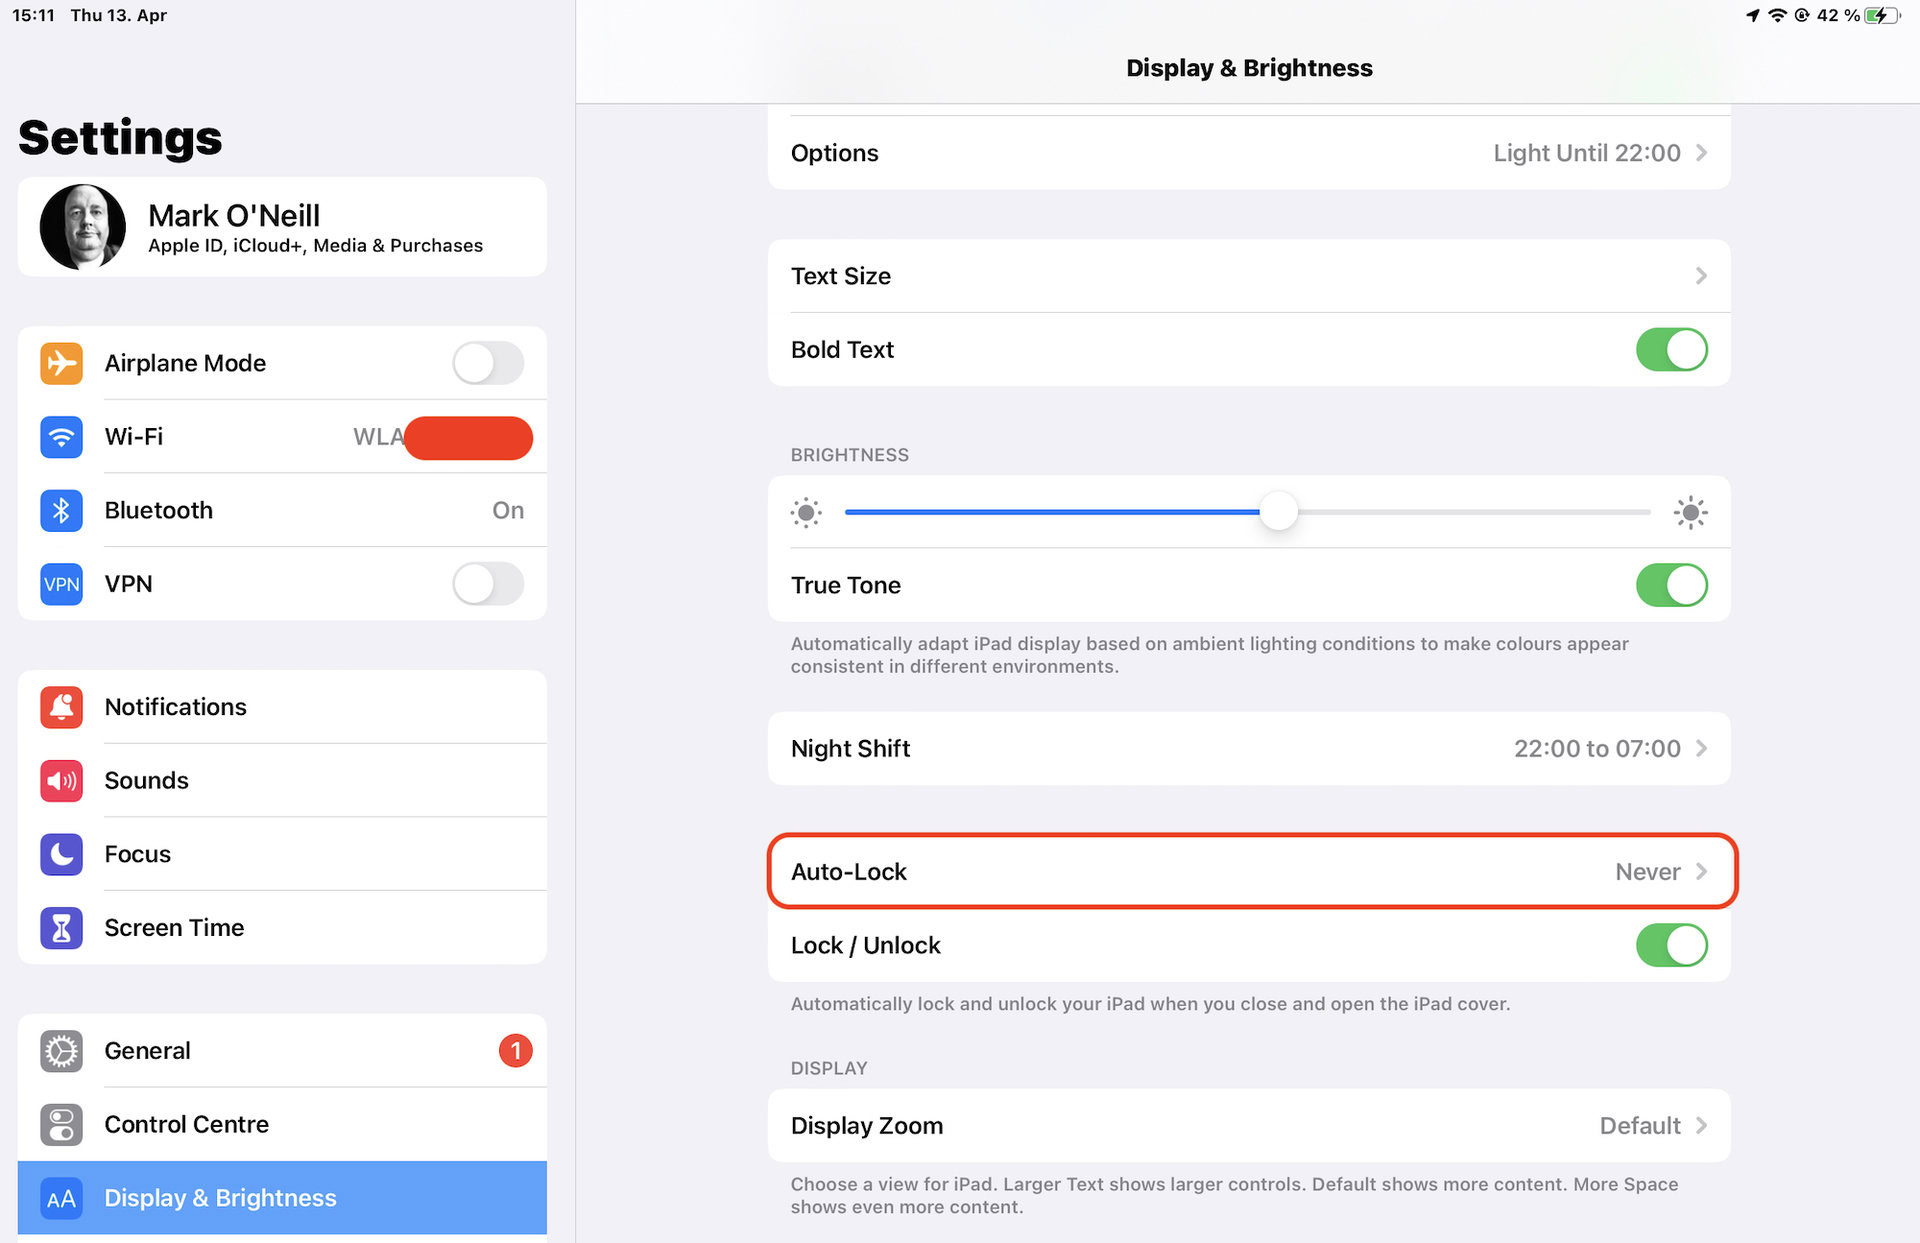
Task: Tap the Bluetooth icon in sidebar
Action: (x=61, y=510)
